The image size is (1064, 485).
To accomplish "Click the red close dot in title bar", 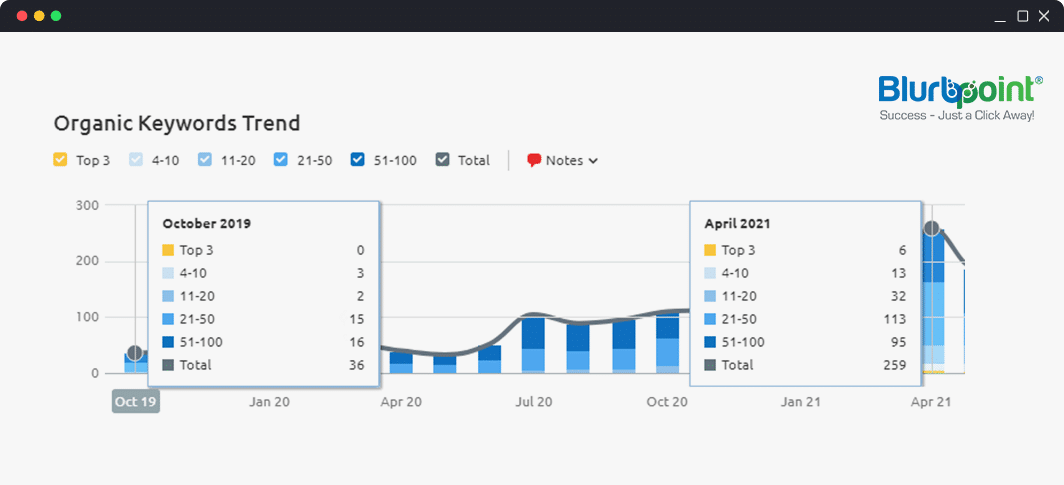I will click(x=22, y=16).
